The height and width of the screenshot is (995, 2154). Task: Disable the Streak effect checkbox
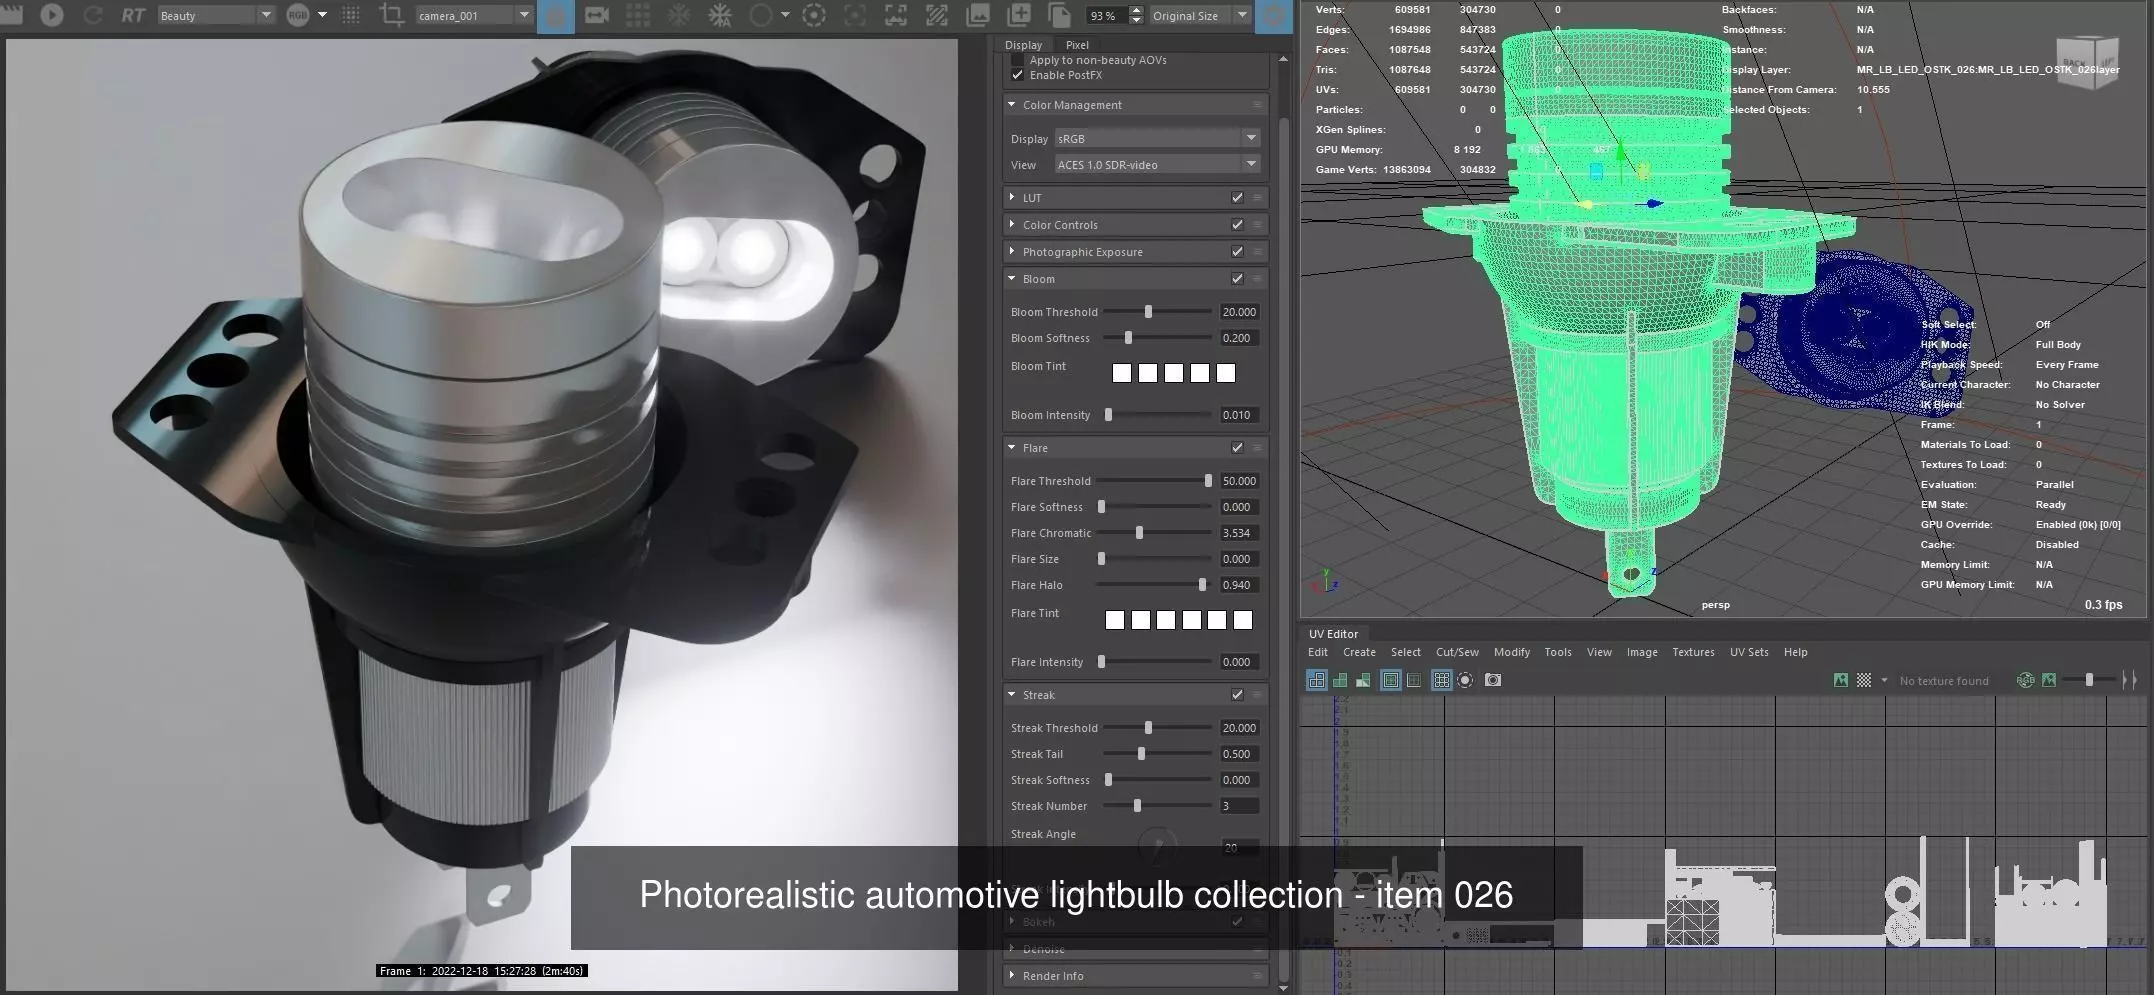coord(1237,695)
